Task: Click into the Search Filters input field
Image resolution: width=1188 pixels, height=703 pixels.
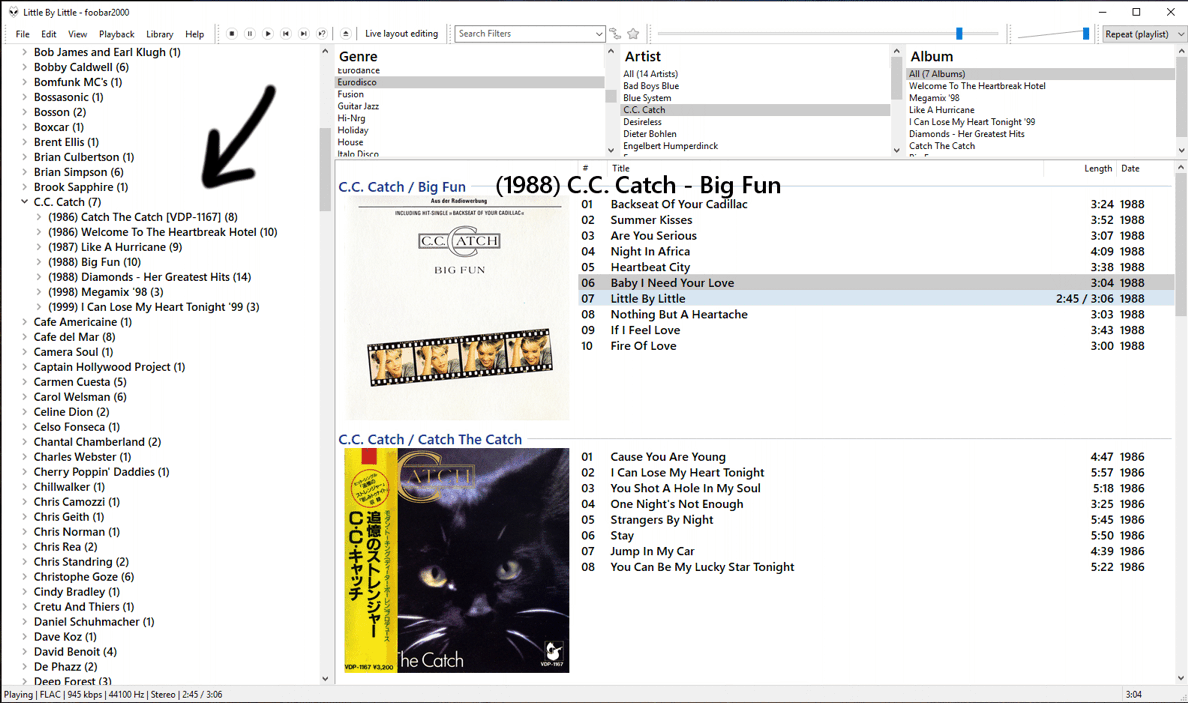Action: coord(524,33)
